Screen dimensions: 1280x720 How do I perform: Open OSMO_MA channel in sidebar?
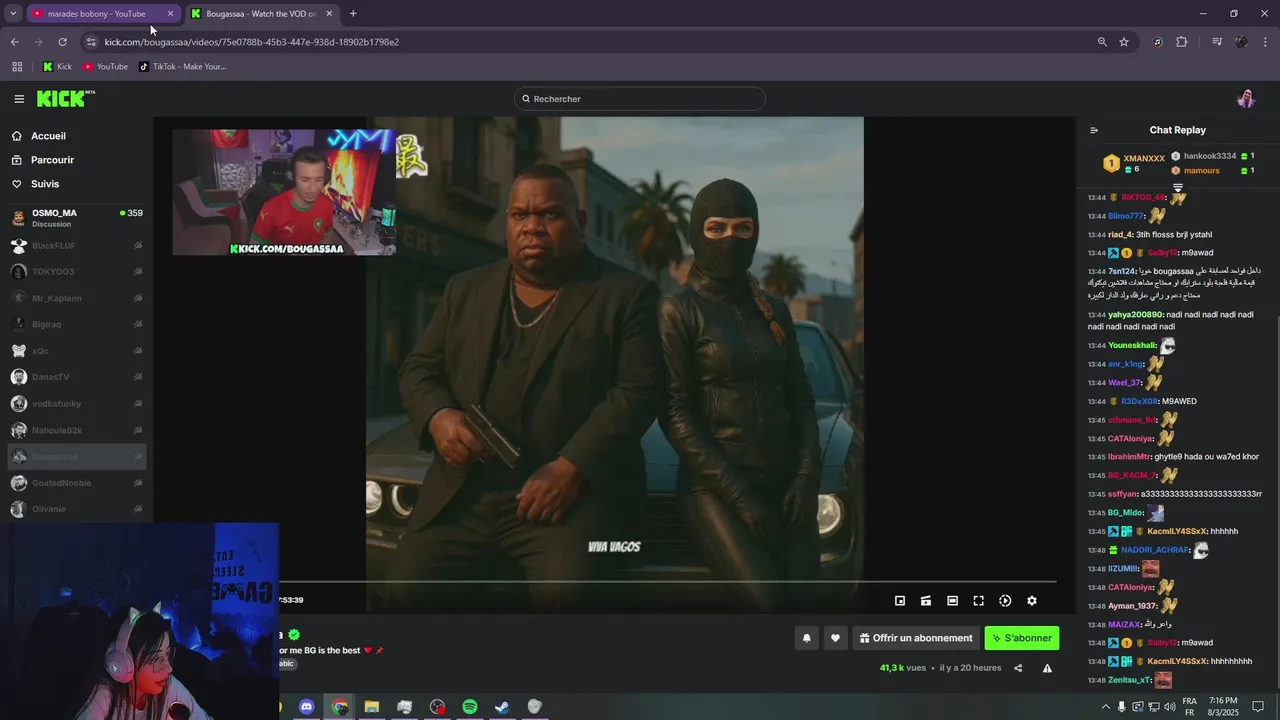[76, 217]
